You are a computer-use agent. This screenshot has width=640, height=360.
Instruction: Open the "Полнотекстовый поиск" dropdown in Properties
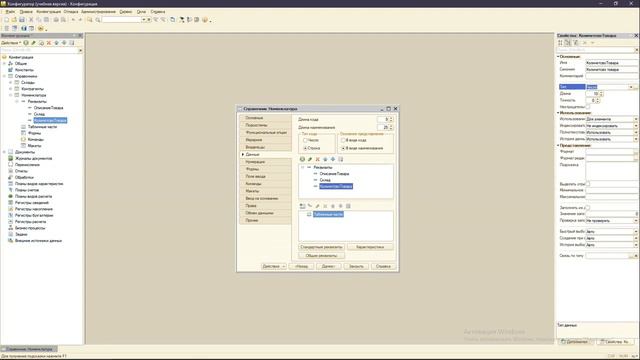pyautogui.click(x=636, y=132)
